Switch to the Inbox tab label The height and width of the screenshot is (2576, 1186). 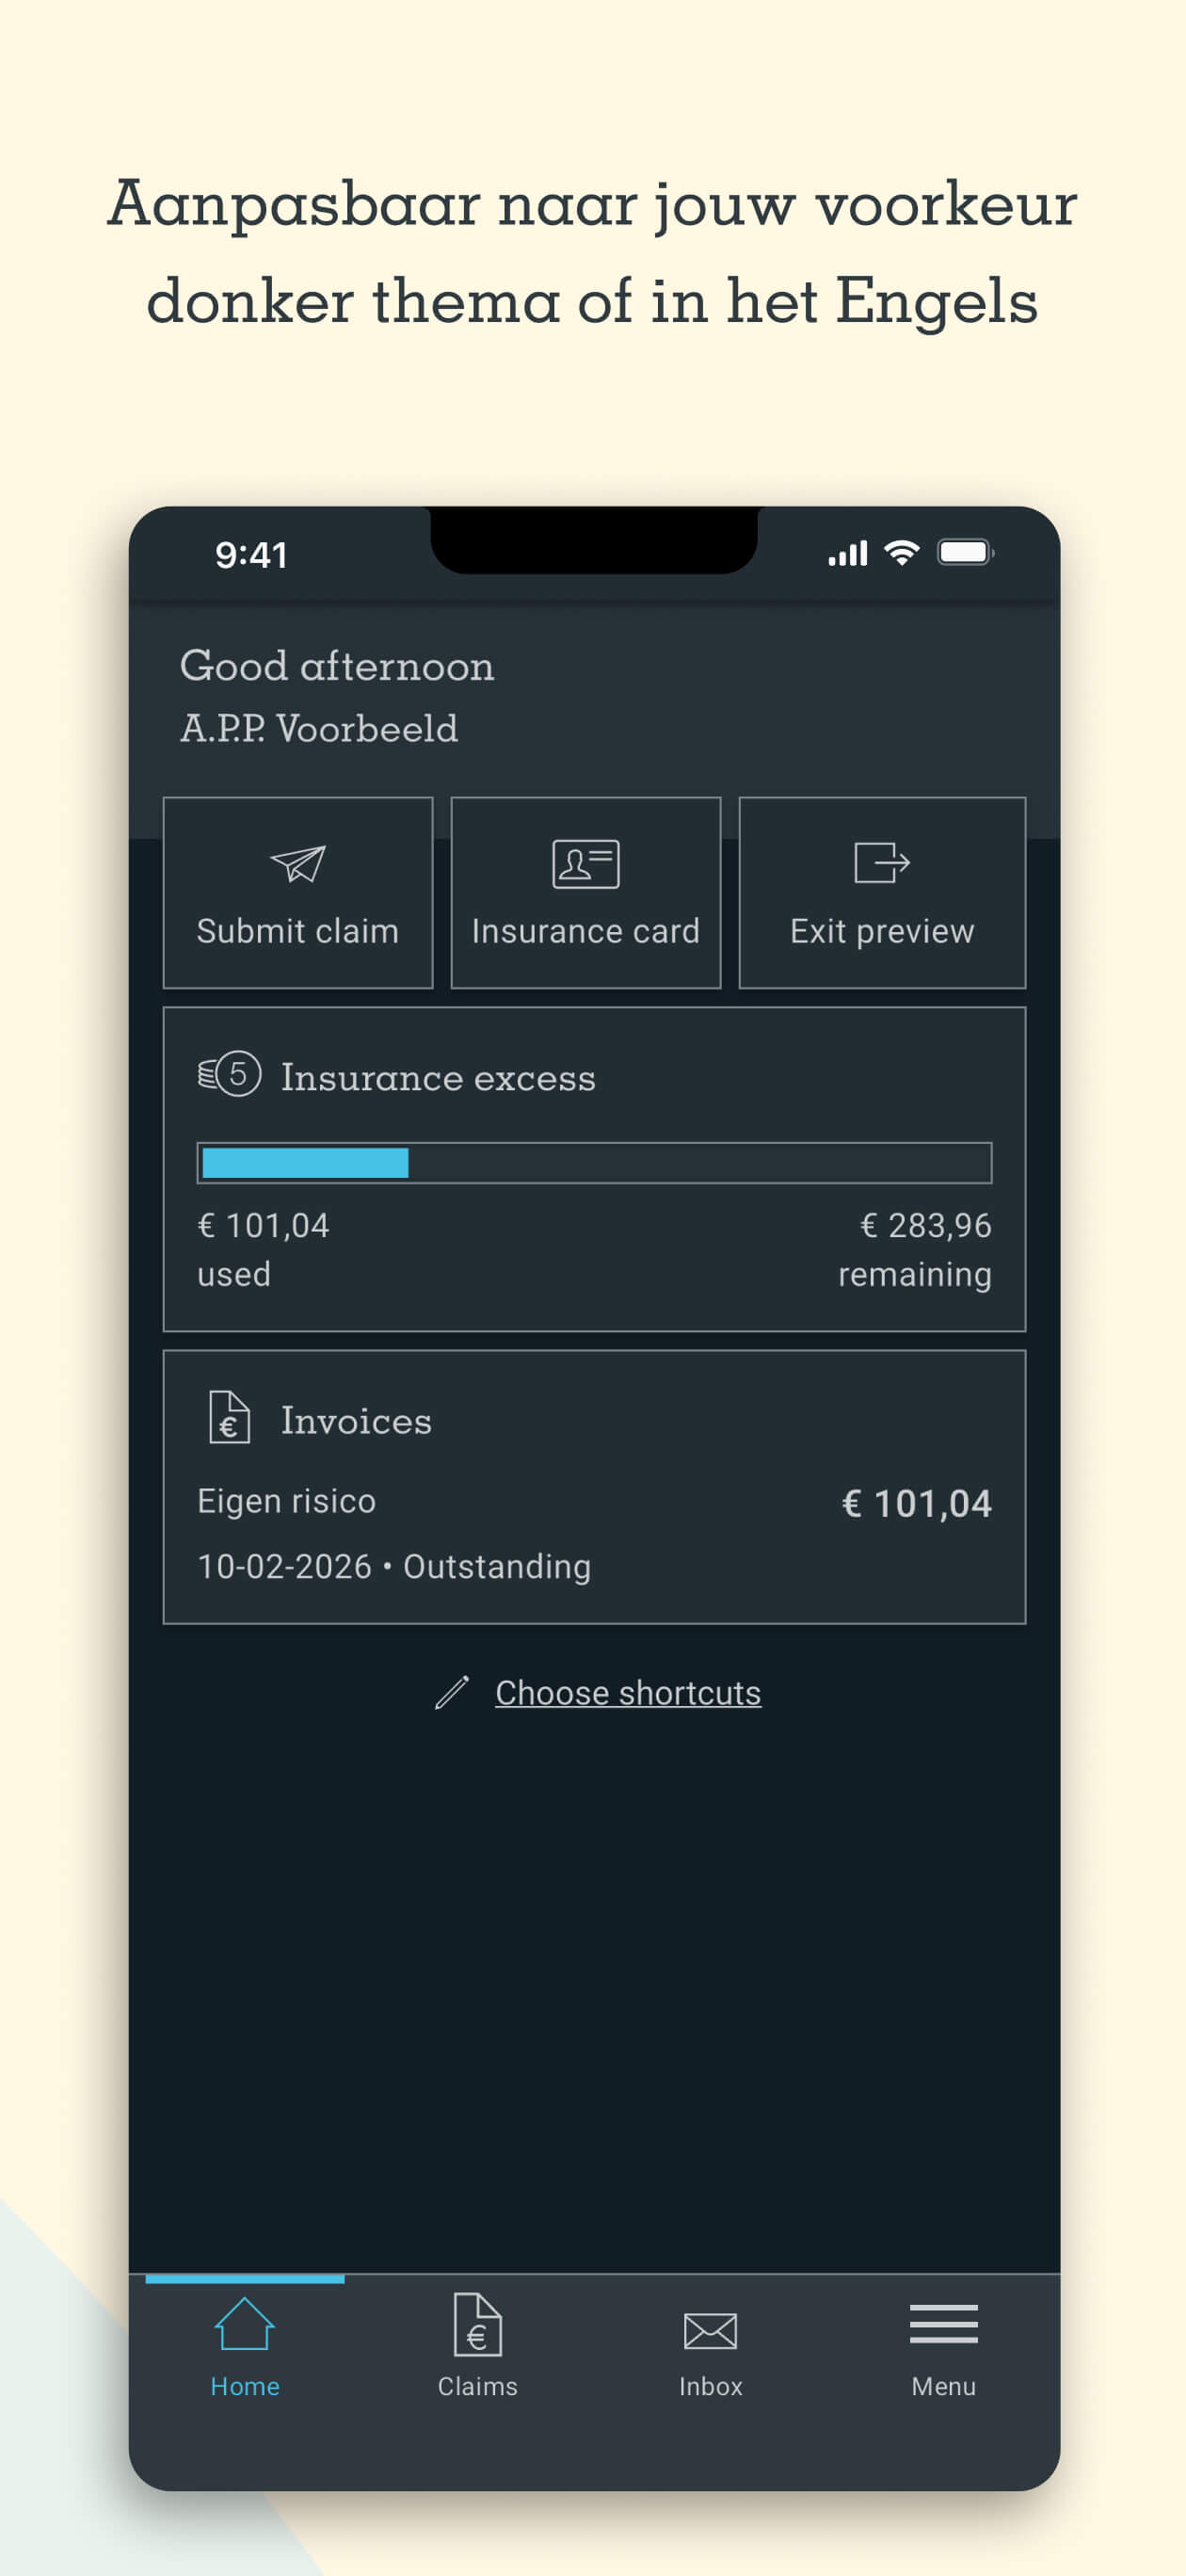(710, 2386)
